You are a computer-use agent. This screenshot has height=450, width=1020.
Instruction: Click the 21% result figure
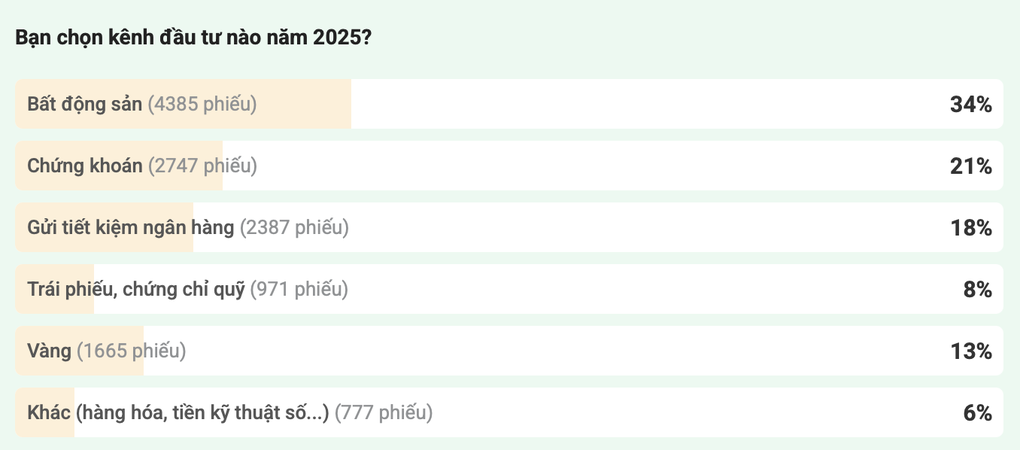(x=971, y=166)
